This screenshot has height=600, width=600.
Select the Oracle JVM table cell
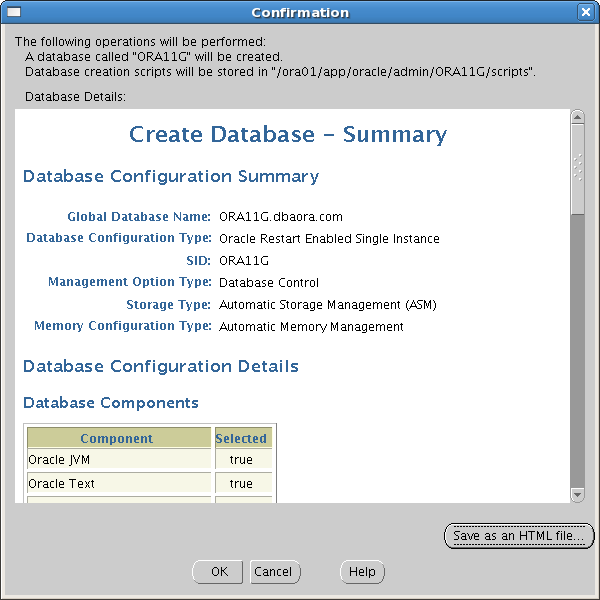click(x=119, y=459)
